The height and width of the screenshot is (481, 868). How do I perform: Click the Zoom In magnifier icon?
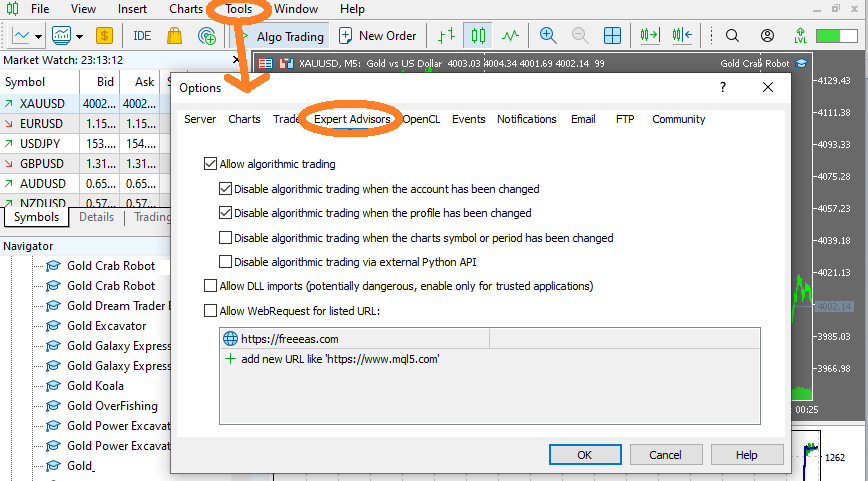pyautogui.click(x=548, y=36)
